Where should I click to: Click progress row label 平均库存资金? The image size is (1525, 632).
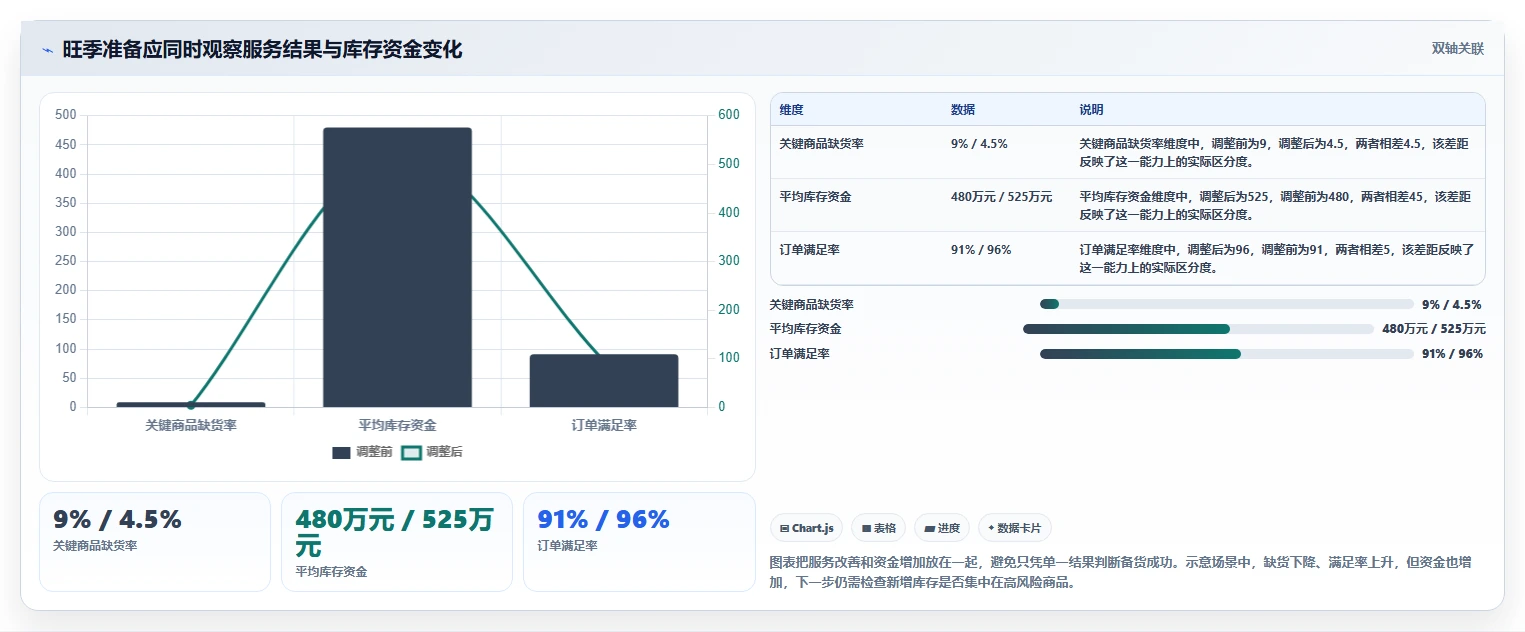tap(805, 329)
